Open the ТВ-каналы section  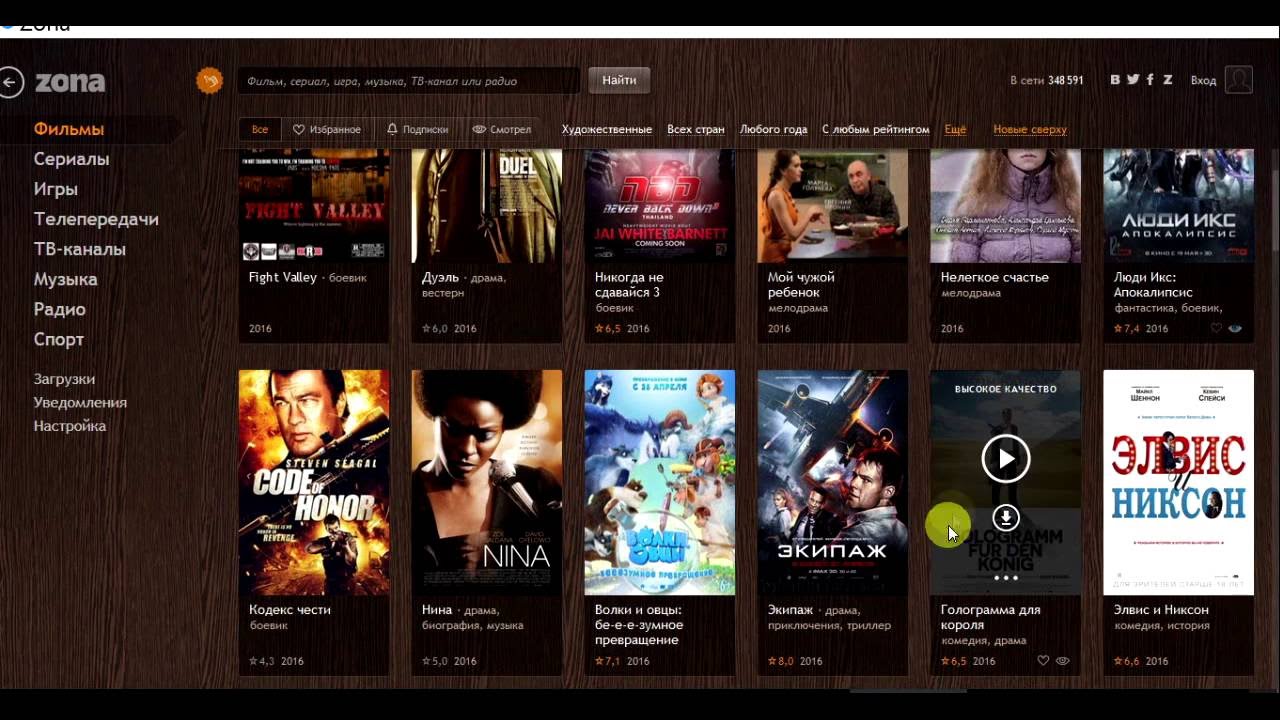coord(80,249)
